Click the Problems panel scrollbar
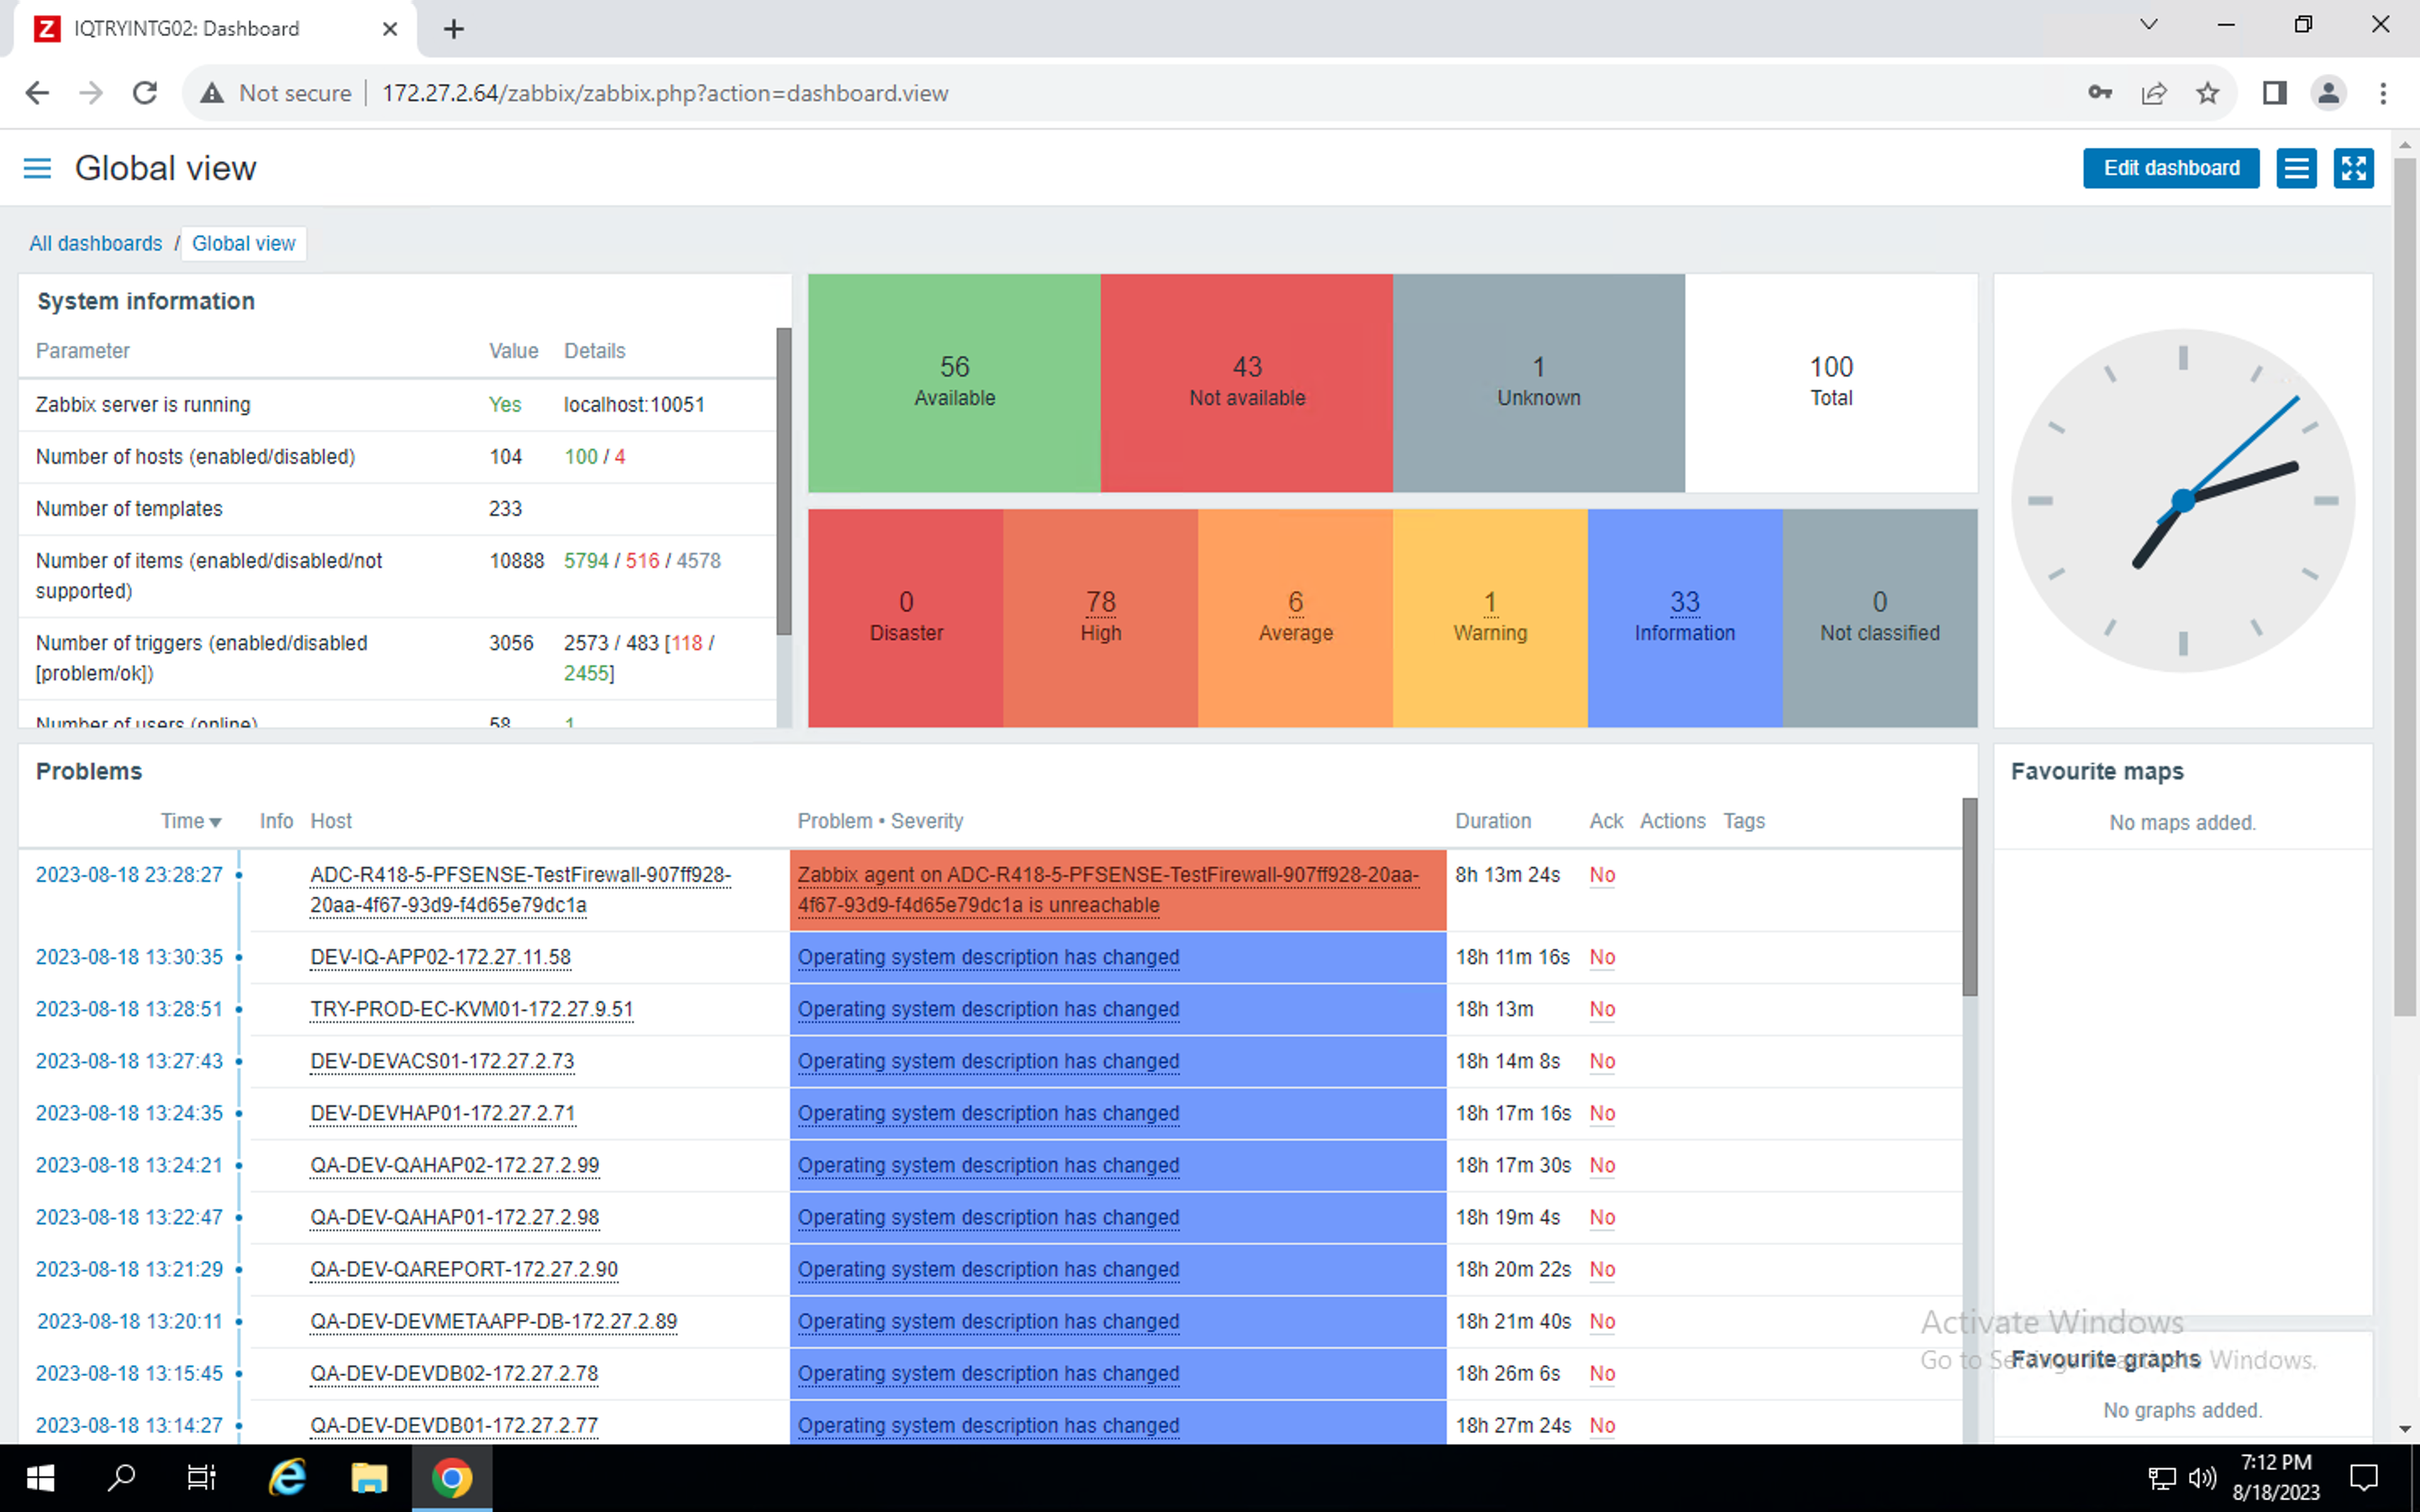This screenshot has width=2420, height=1512. click(x=1969, y=896)
